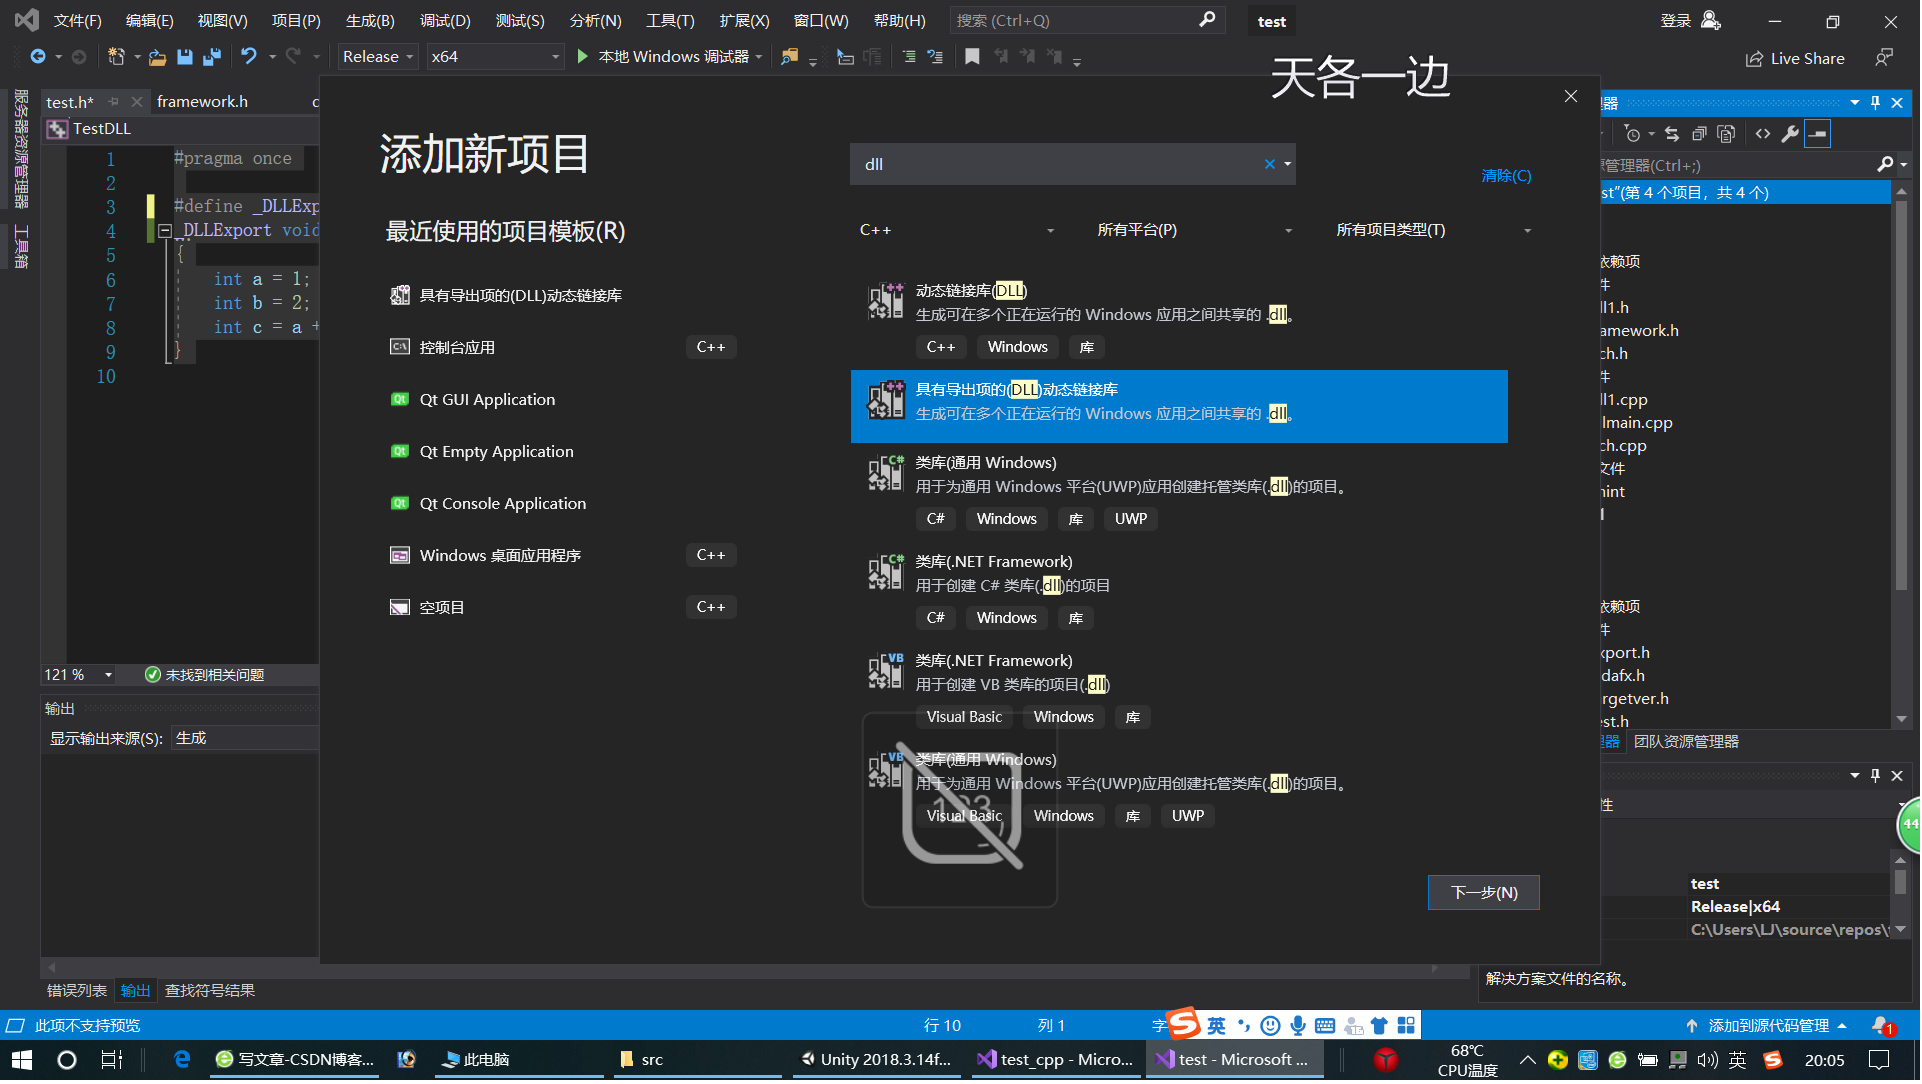Switch to the framework.h tab
1922x1084 pixels.
click(202, 102)
